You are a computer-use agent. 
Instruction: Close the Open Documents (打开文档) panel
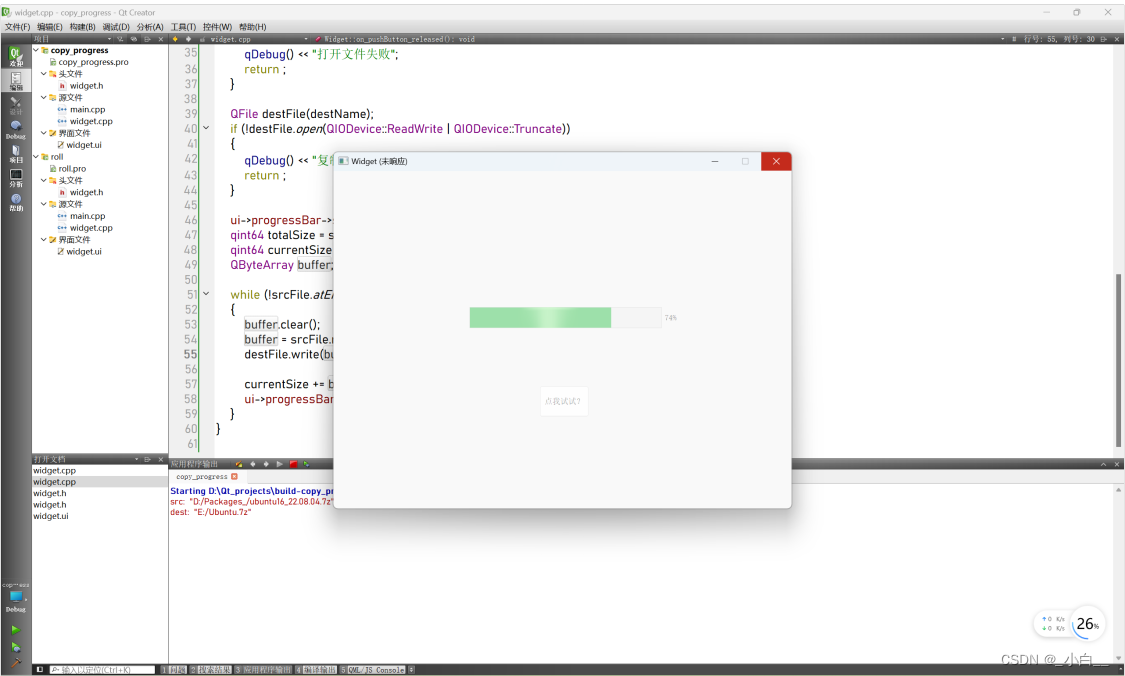coord(161,459)
